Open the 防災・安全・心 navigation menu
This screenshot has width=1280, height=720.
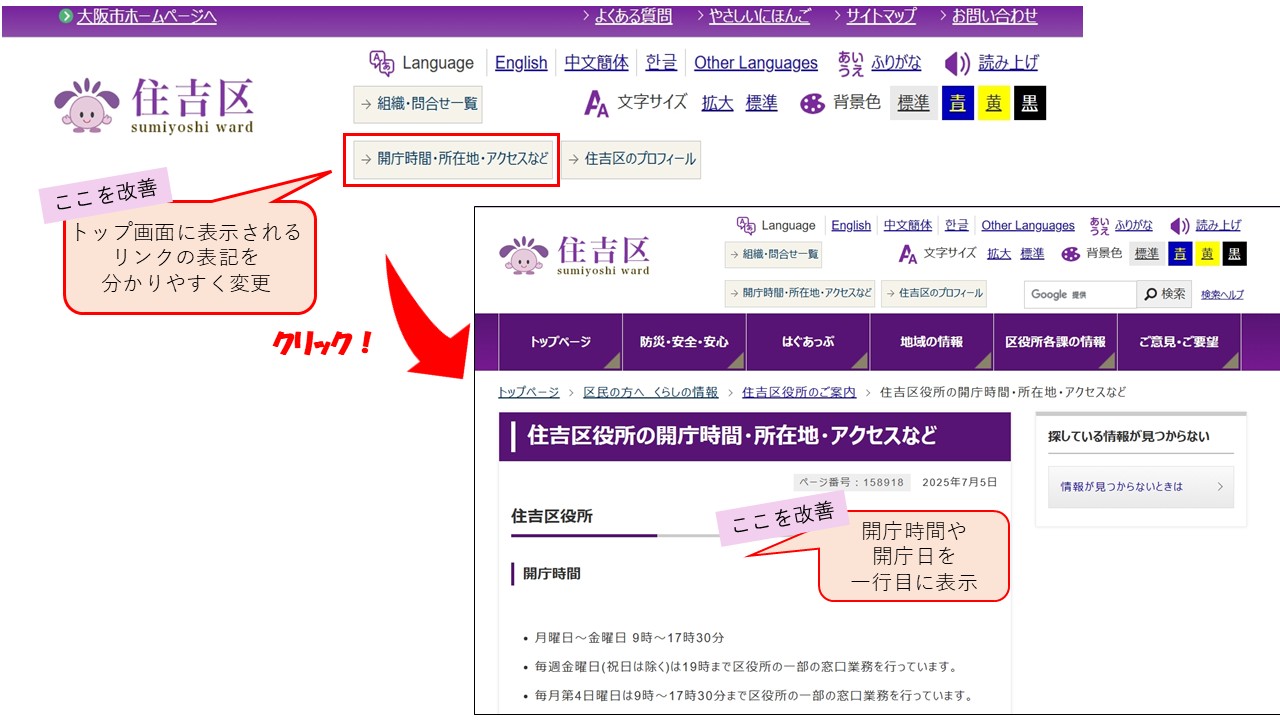coord(684,342)
